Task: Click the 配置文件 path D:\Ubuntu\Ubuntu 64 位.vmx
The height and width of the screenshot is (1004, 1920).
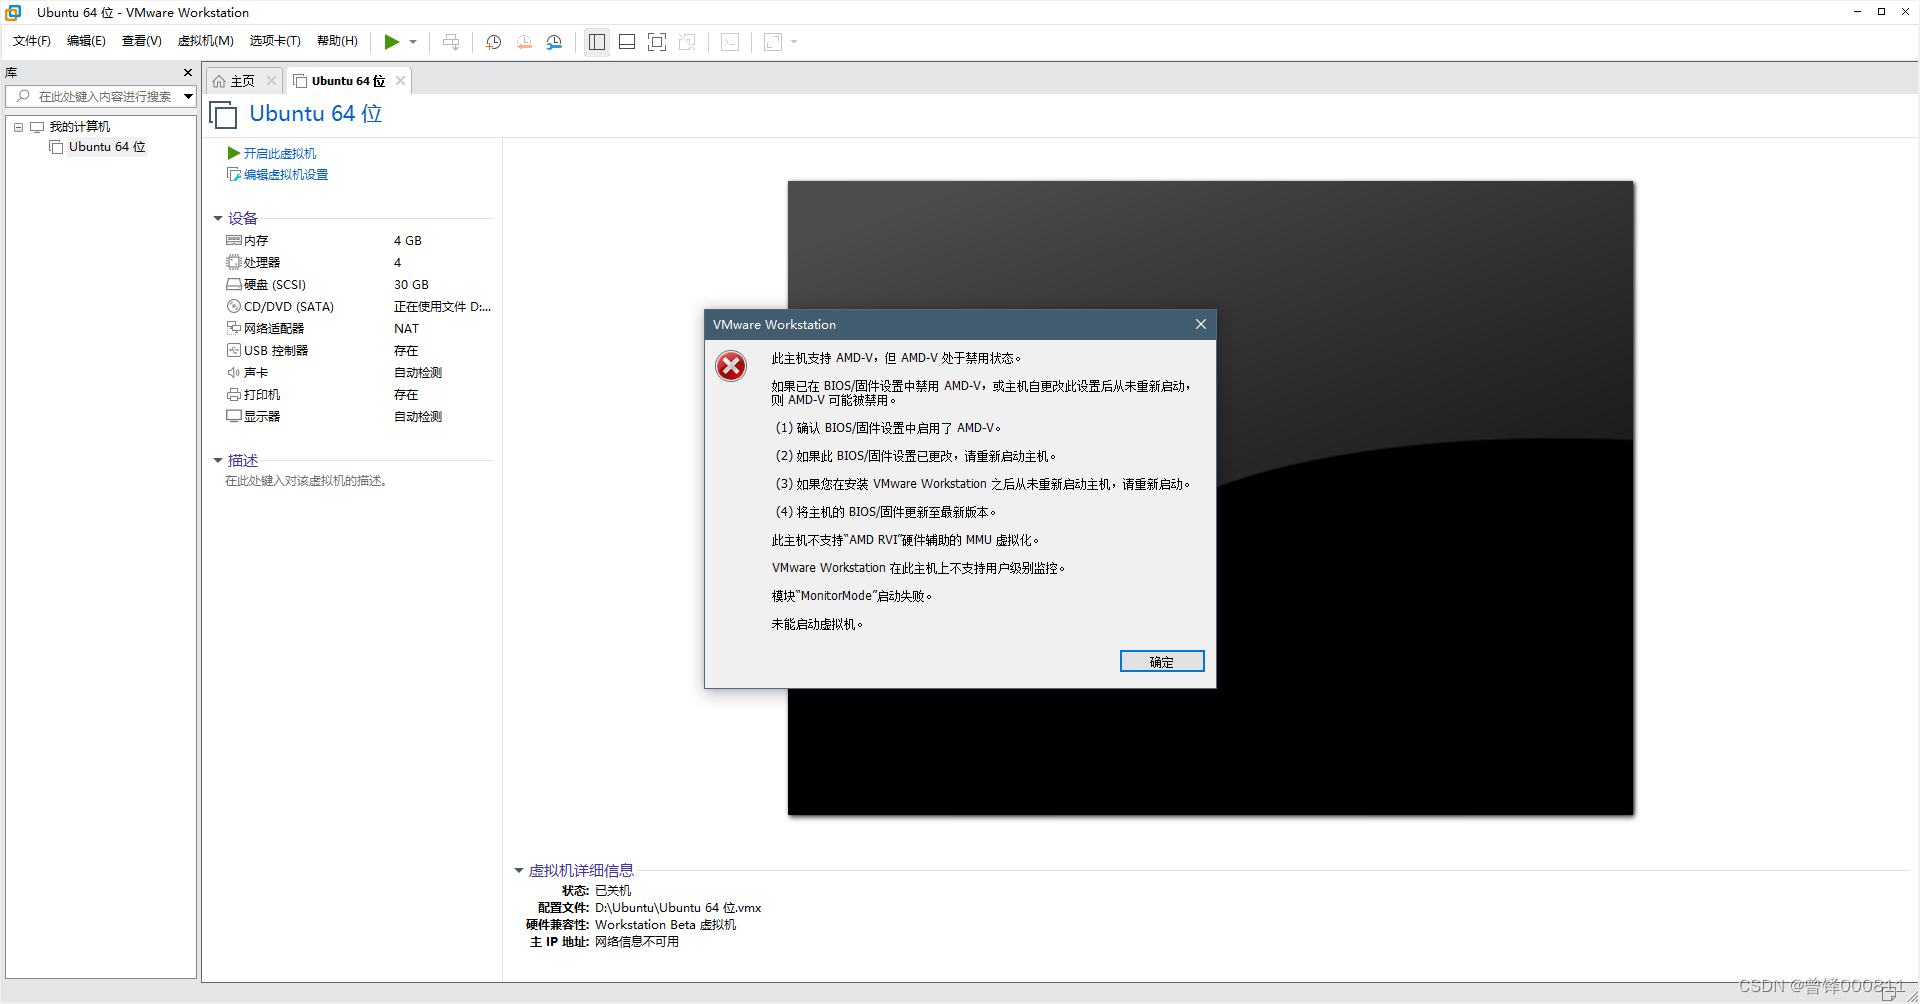Action: coord(678,908)
